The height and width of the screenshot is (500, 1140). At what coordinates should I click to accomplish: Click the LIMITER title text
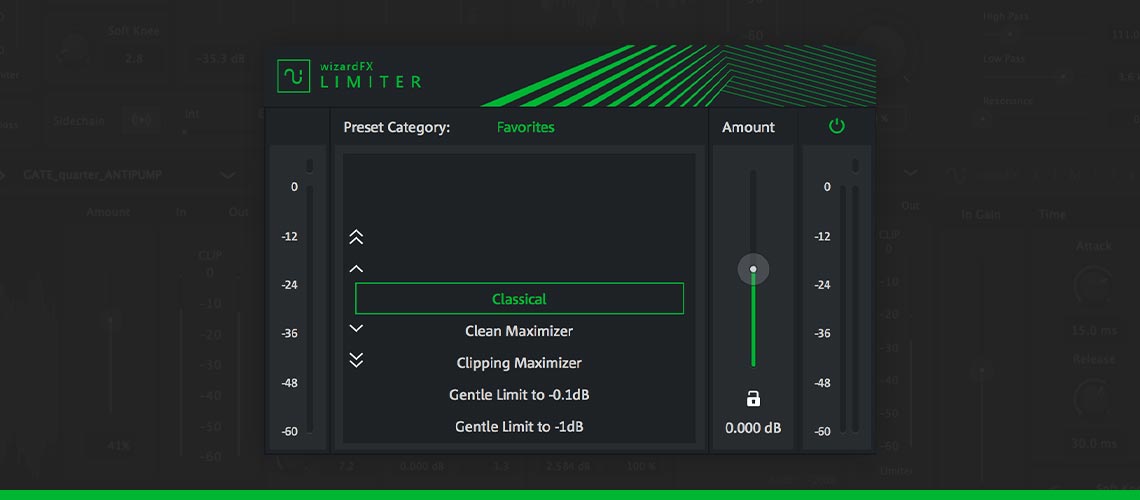pyautogui.click(x=371, y=82)
